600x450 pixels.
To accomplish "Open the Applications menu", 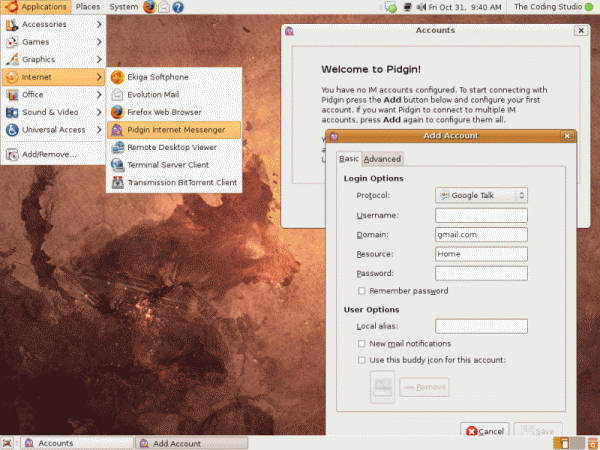I will point(36,7).
